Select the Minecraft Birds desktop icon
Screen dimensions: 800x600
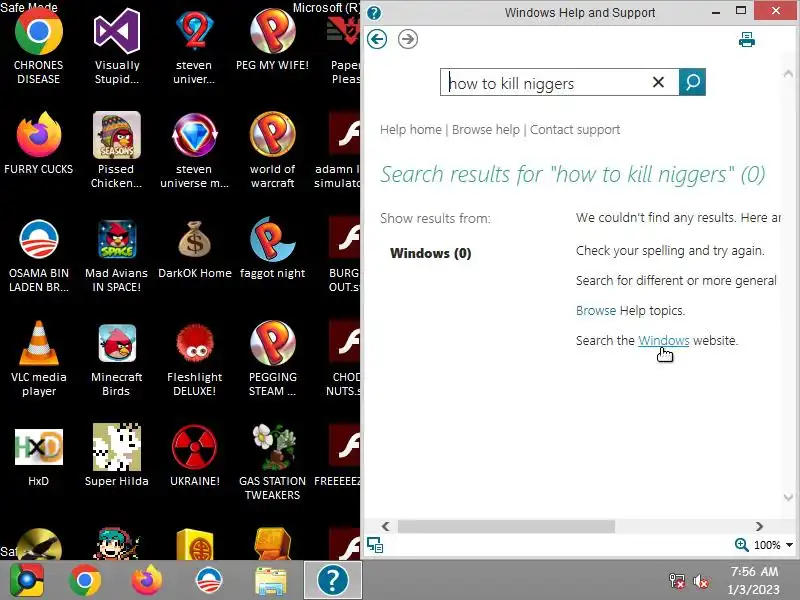[x=116, y=359]
